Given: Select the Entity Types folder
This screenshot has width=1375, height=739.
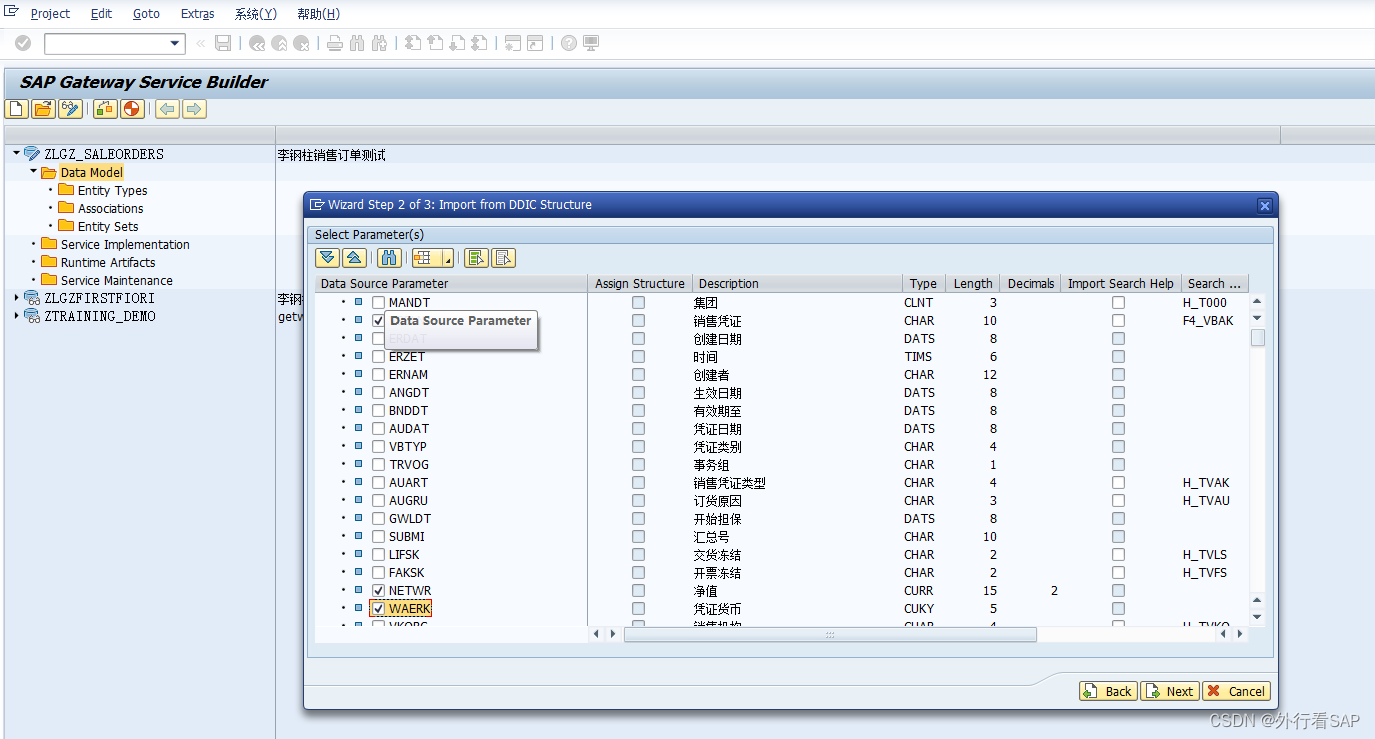Looking at the screenshot, I should [112, 190].
